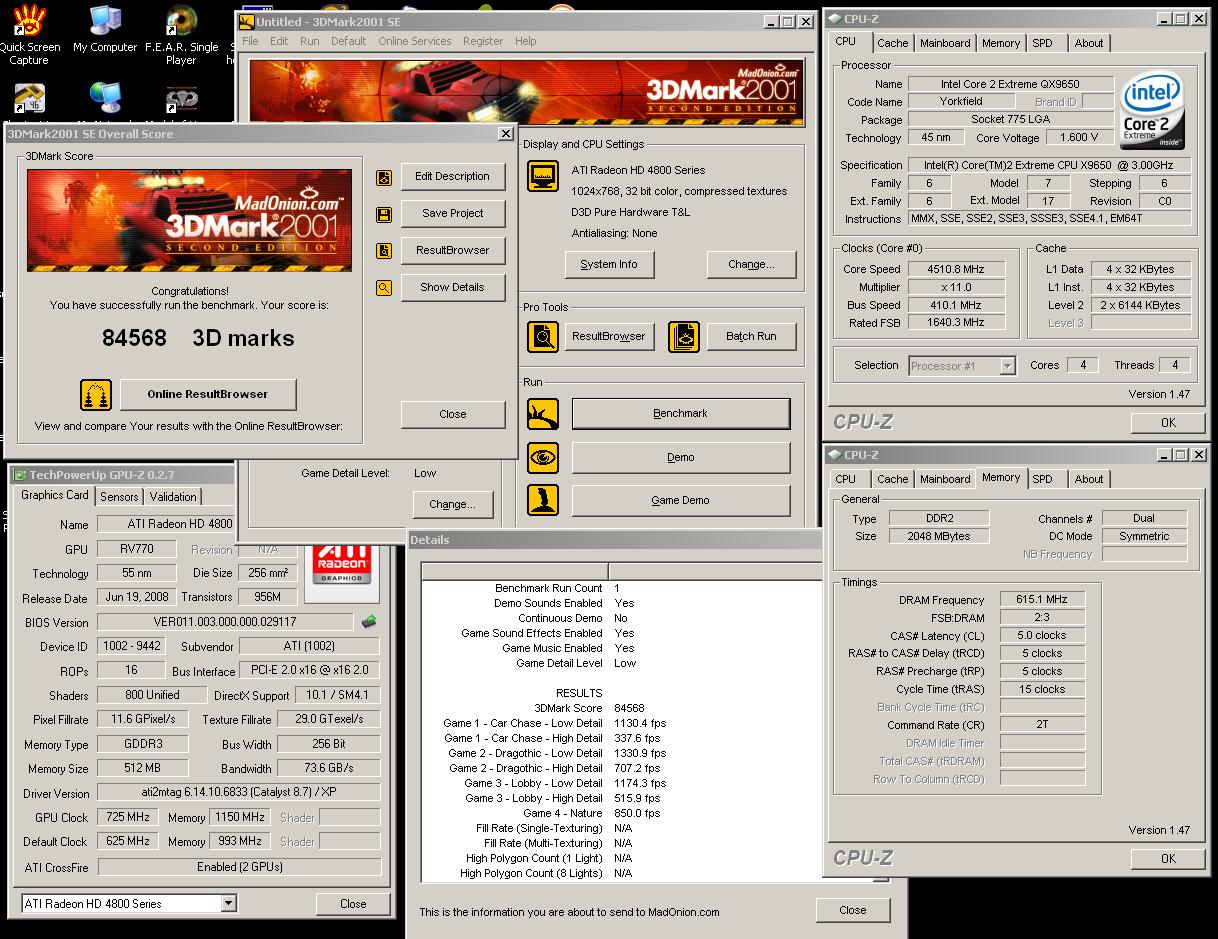
Task: Click the BIOS Version field in GPU-Z
Action: pyautogui.click(x=225, y=622)
